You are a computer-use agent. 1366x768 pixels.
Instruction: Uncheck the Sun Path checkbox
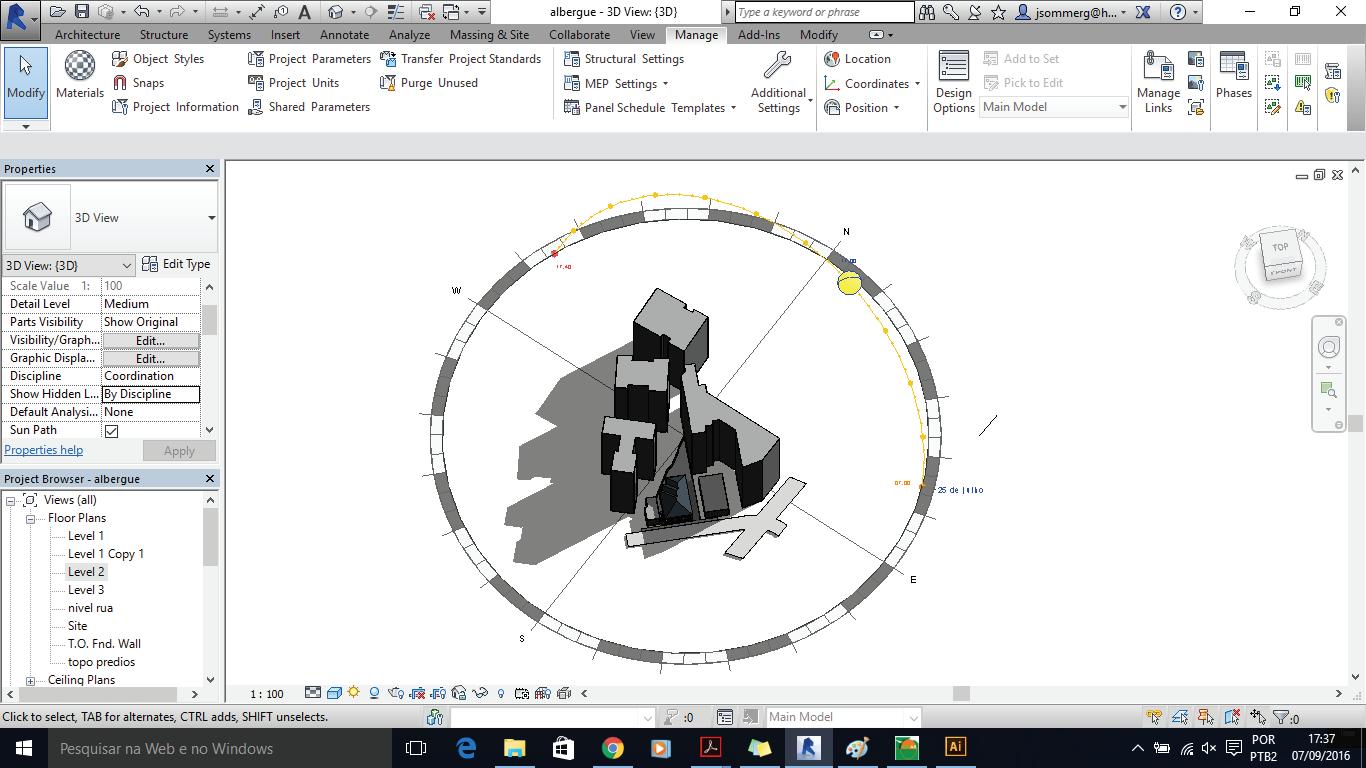coord(111,431)
